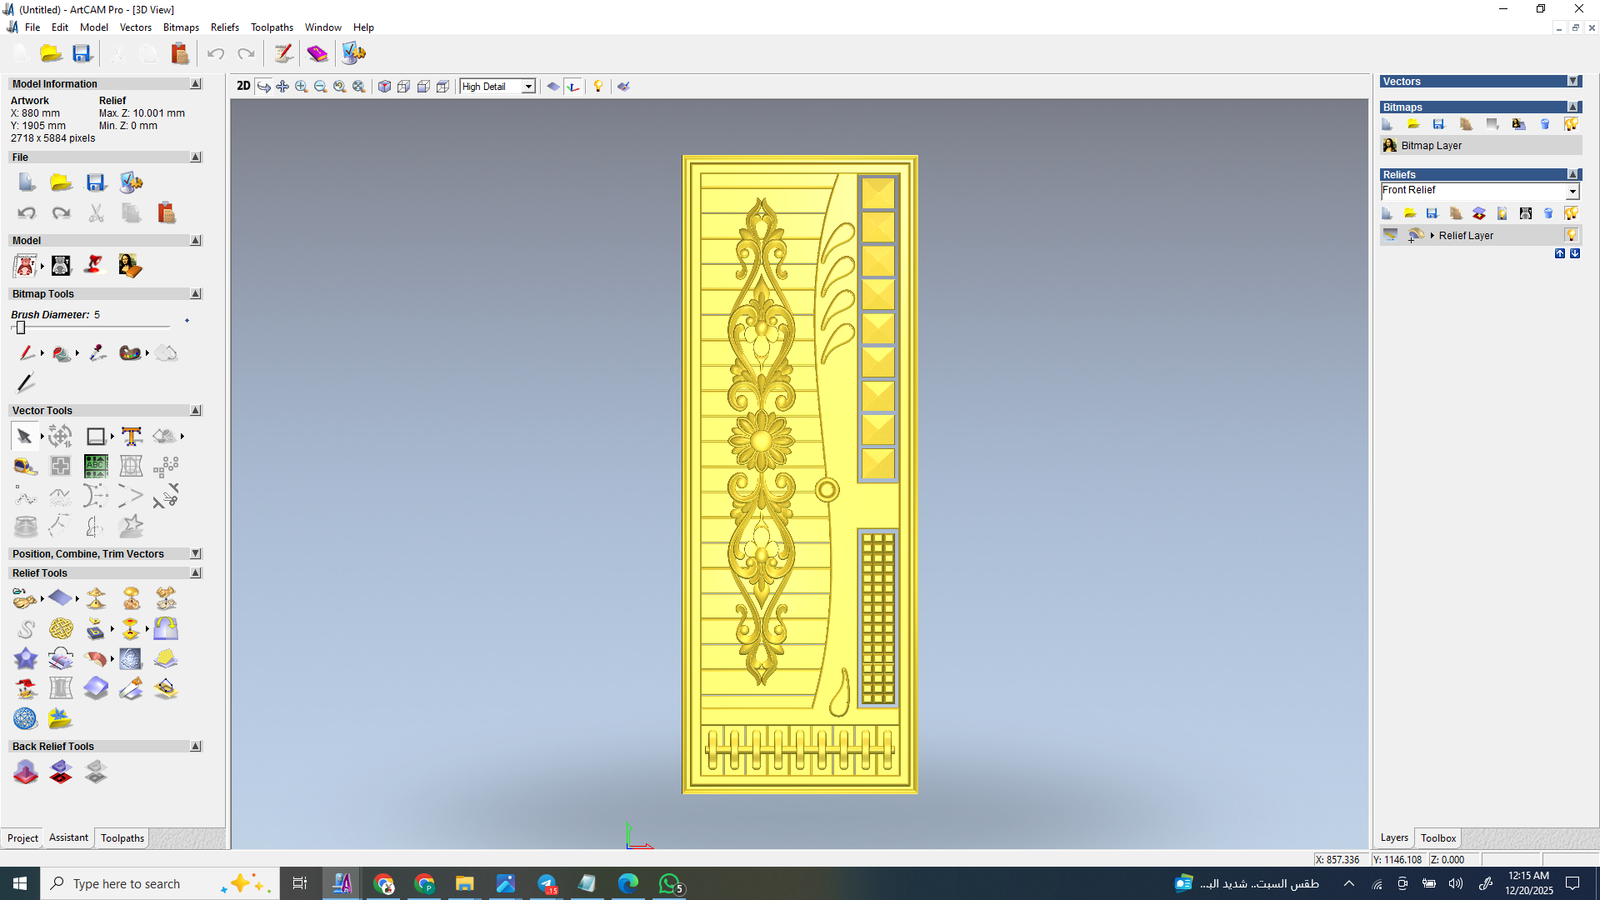Toggle origin axes display in 3D view

[573, 87]
